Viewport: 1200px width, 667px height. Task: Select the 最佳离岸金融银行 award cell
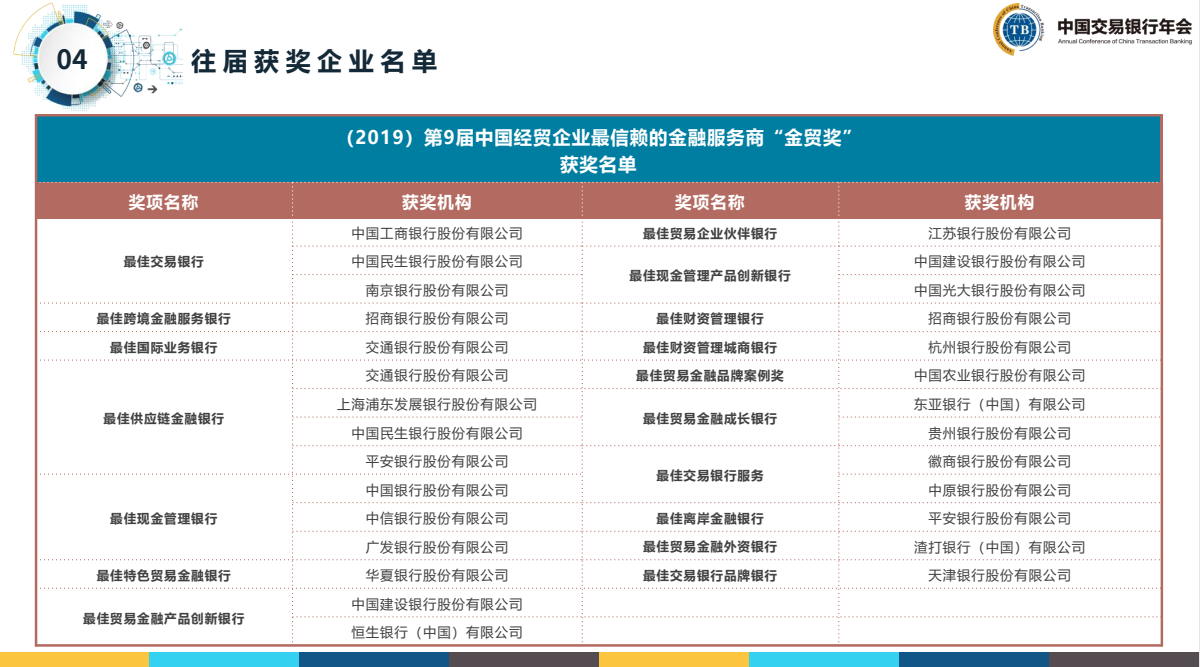click(x=709, y=519)
